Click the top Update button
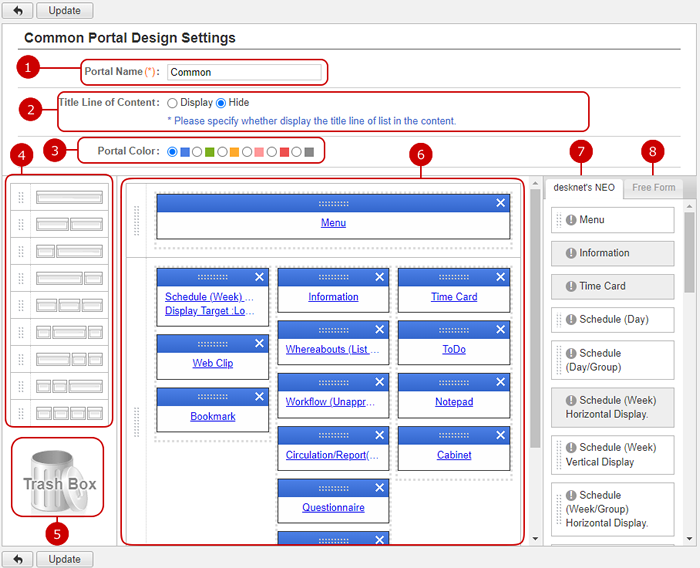Screen dimensions: 700x568 [65, 10]
